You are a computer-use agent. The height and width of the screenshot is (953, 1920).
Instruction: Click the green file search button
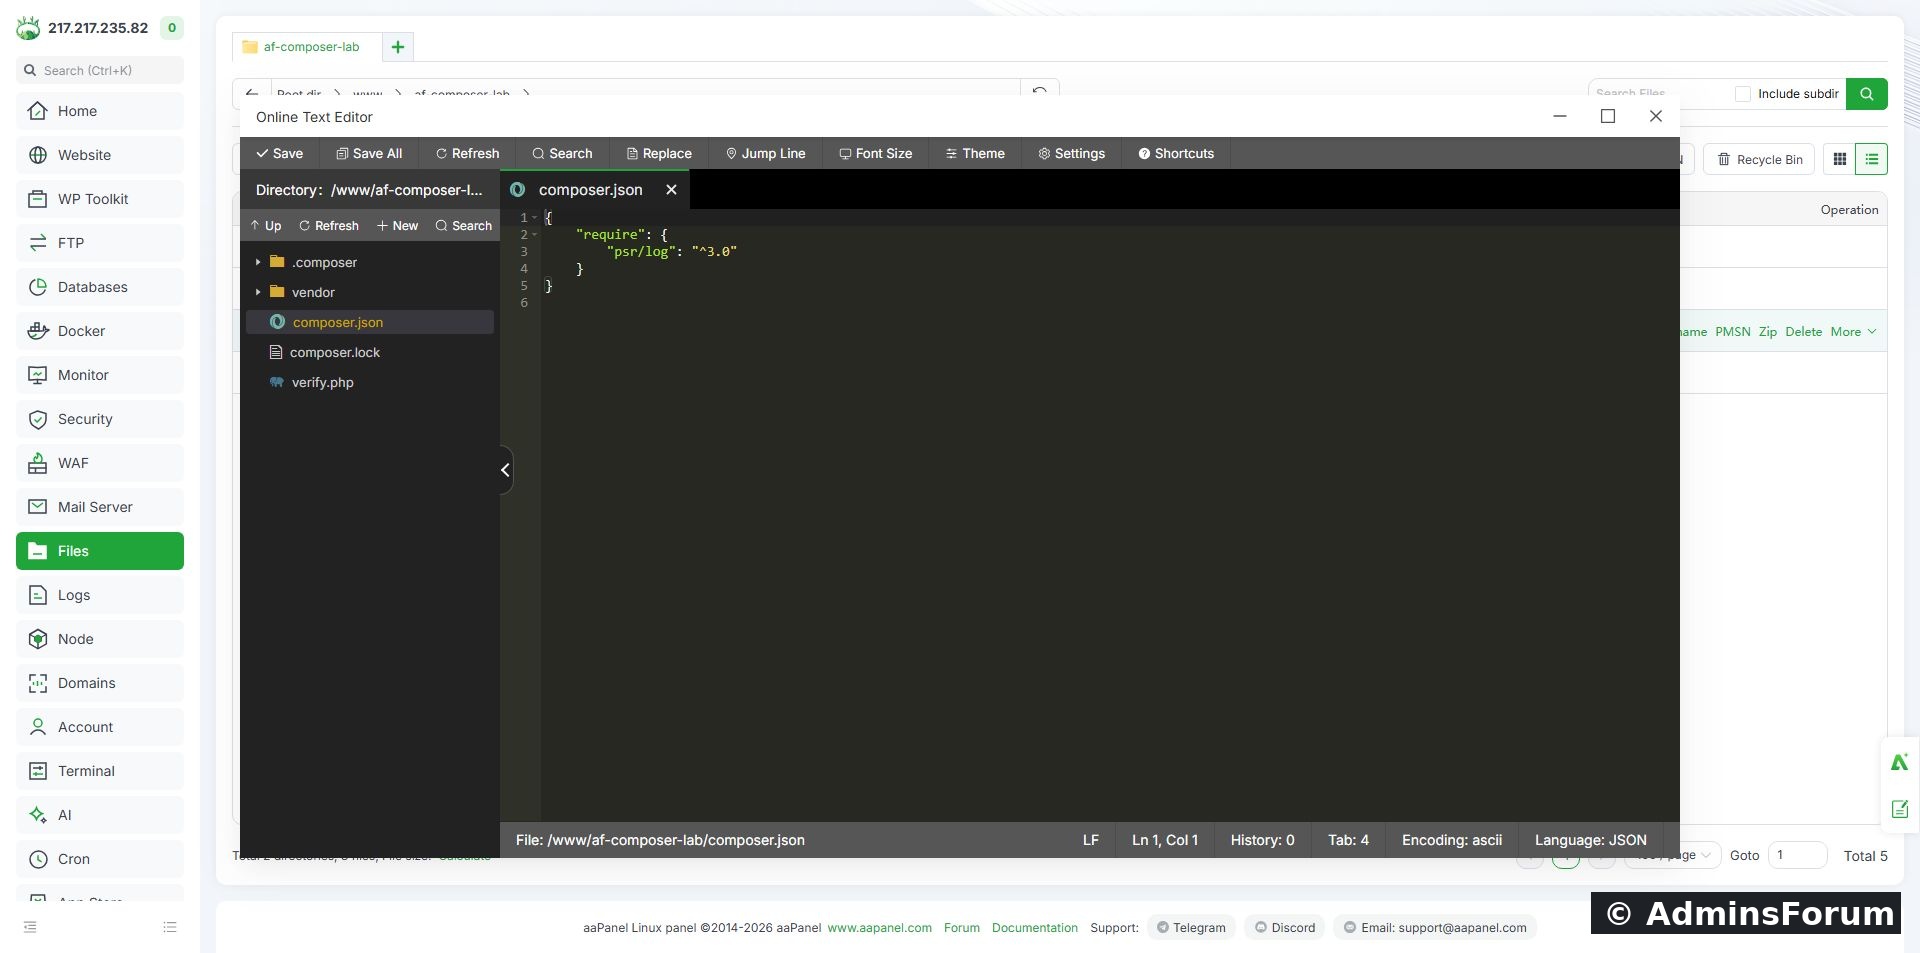coord(1866,94)
